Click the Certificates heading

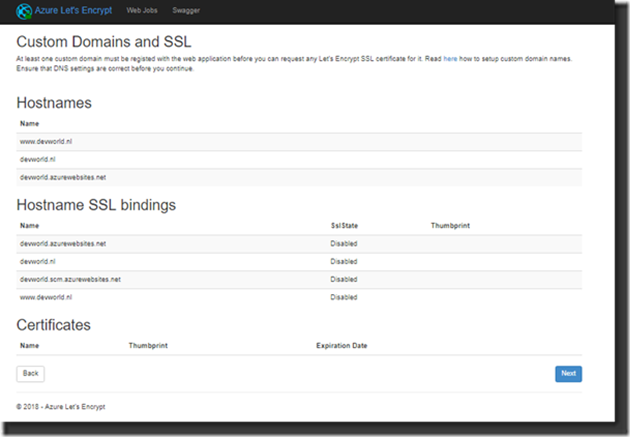pyautogui.click(x=53, y=325)
